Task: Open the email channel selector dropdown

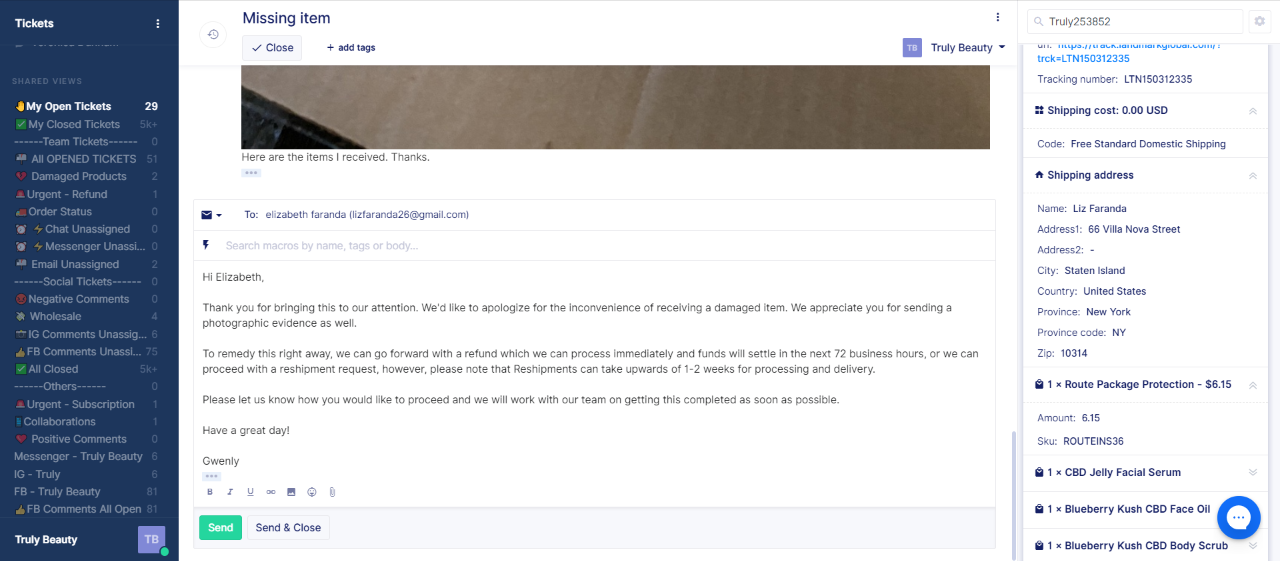Action: (x=211, y=215)
